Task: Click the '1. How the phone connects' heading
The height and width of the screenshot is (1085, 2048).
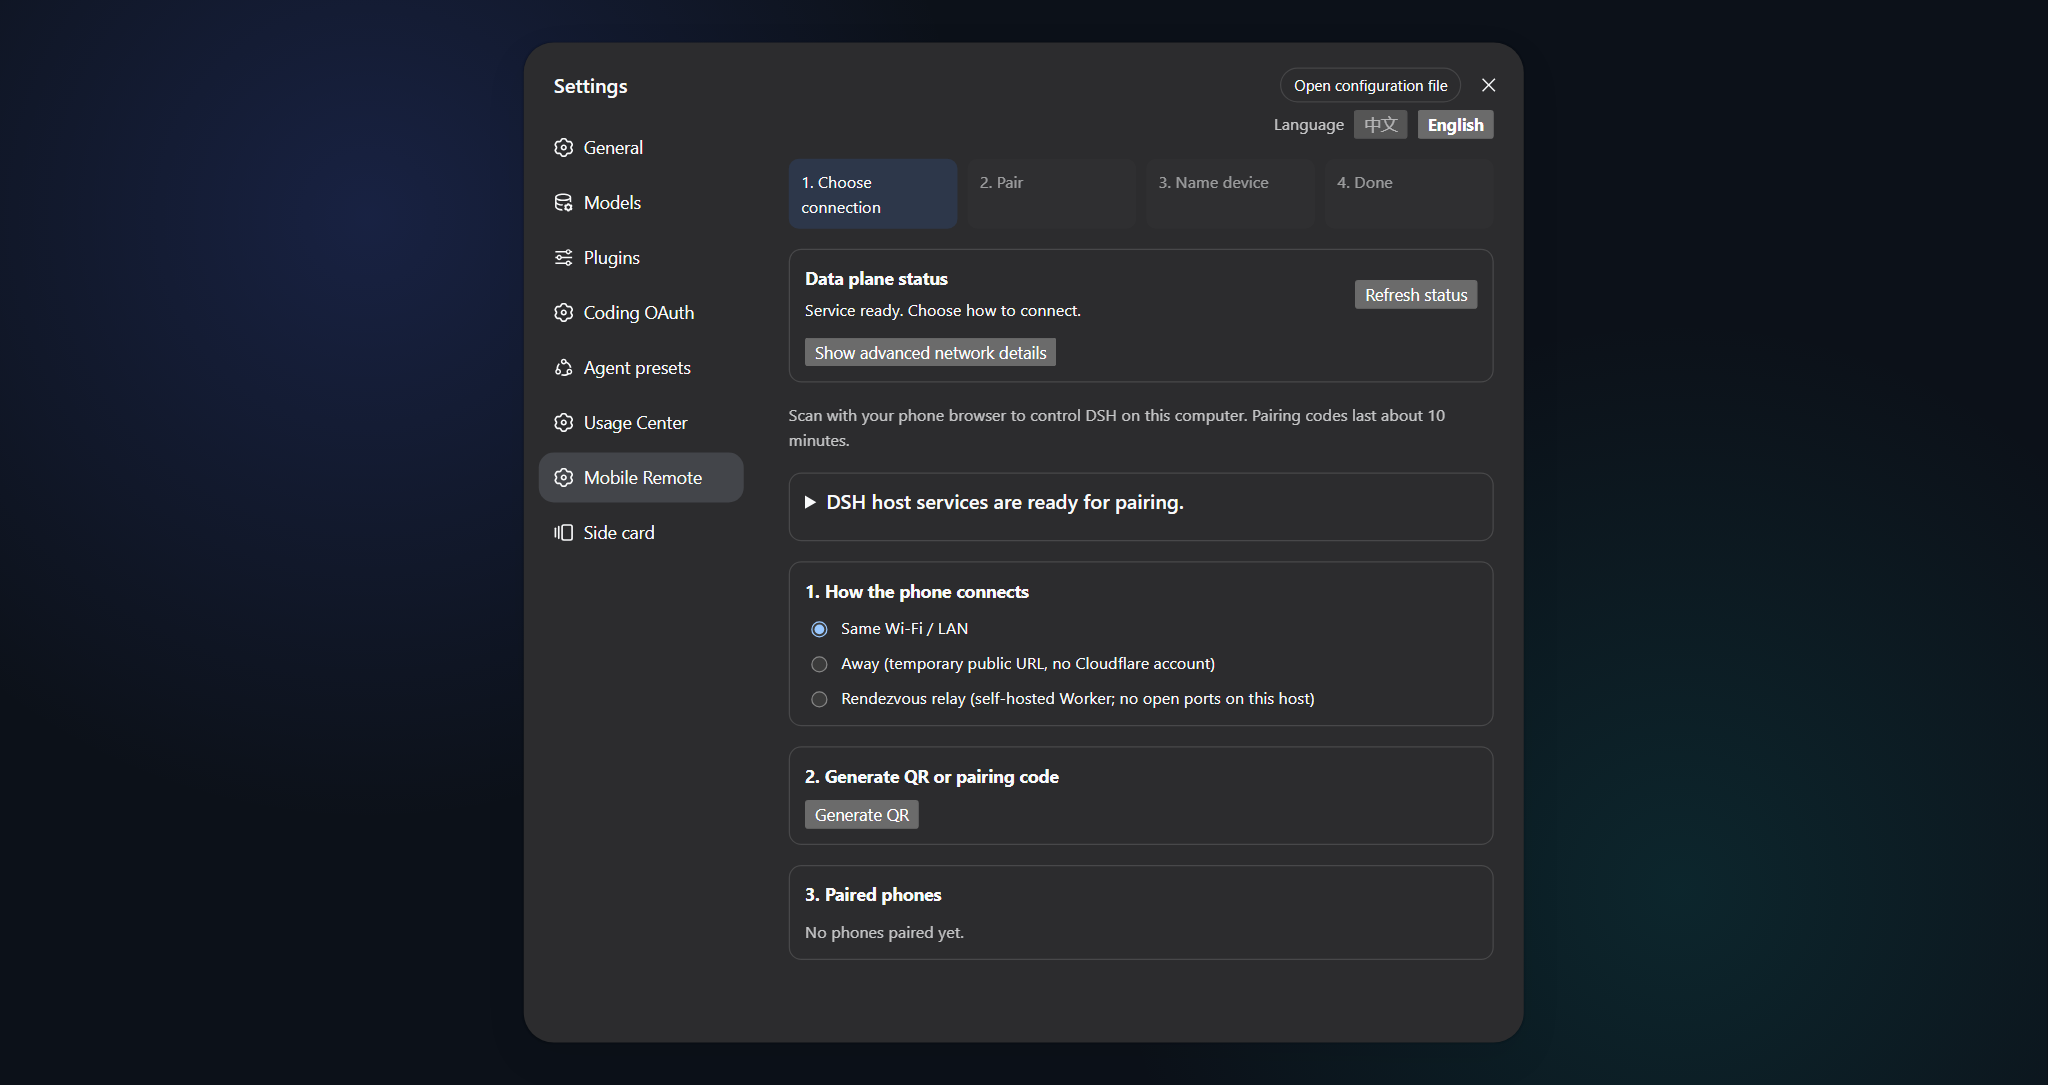Action: coord(917,592)
